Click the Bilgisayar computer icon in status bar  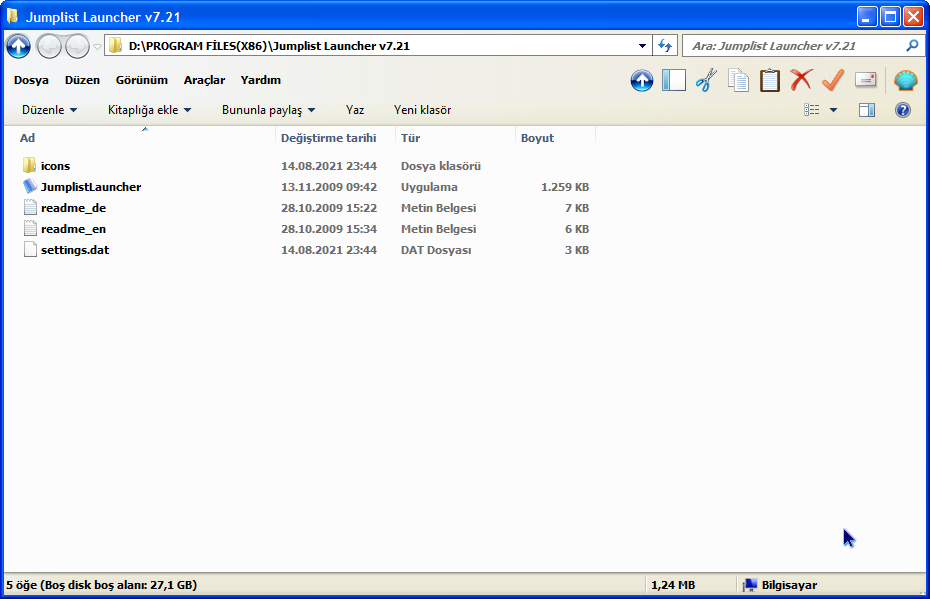tap(750, 585)
